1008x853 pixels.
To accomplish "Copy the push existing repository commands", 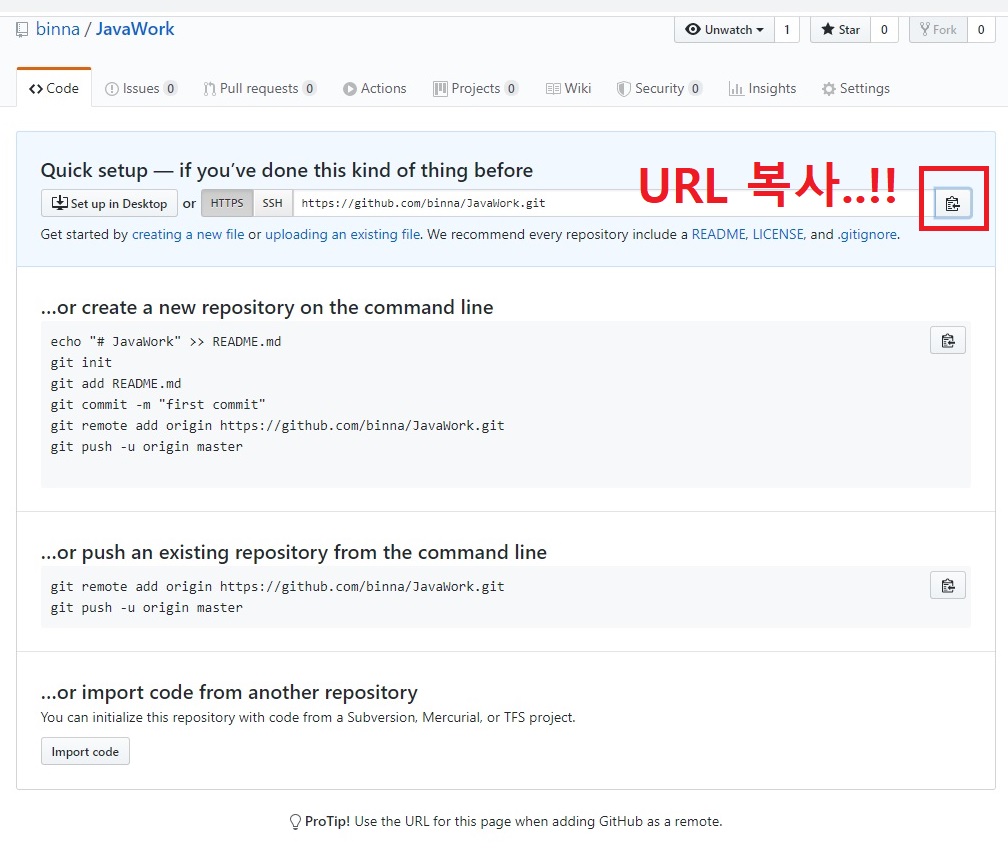I will (948, 586).
